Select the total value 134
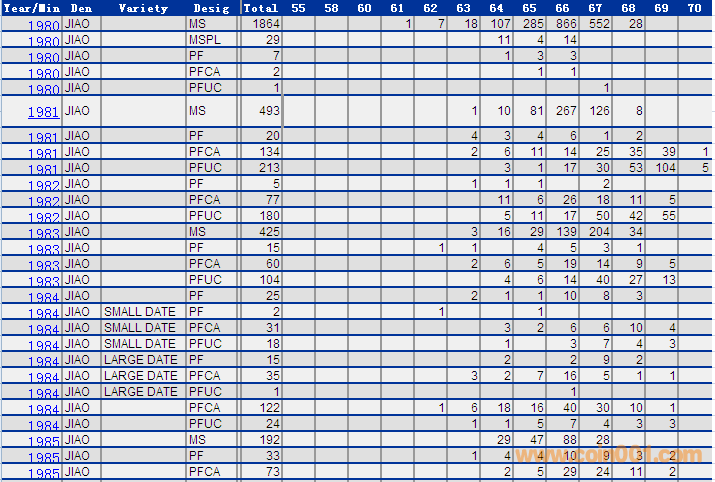715x482 pixels. coord(269,151)
